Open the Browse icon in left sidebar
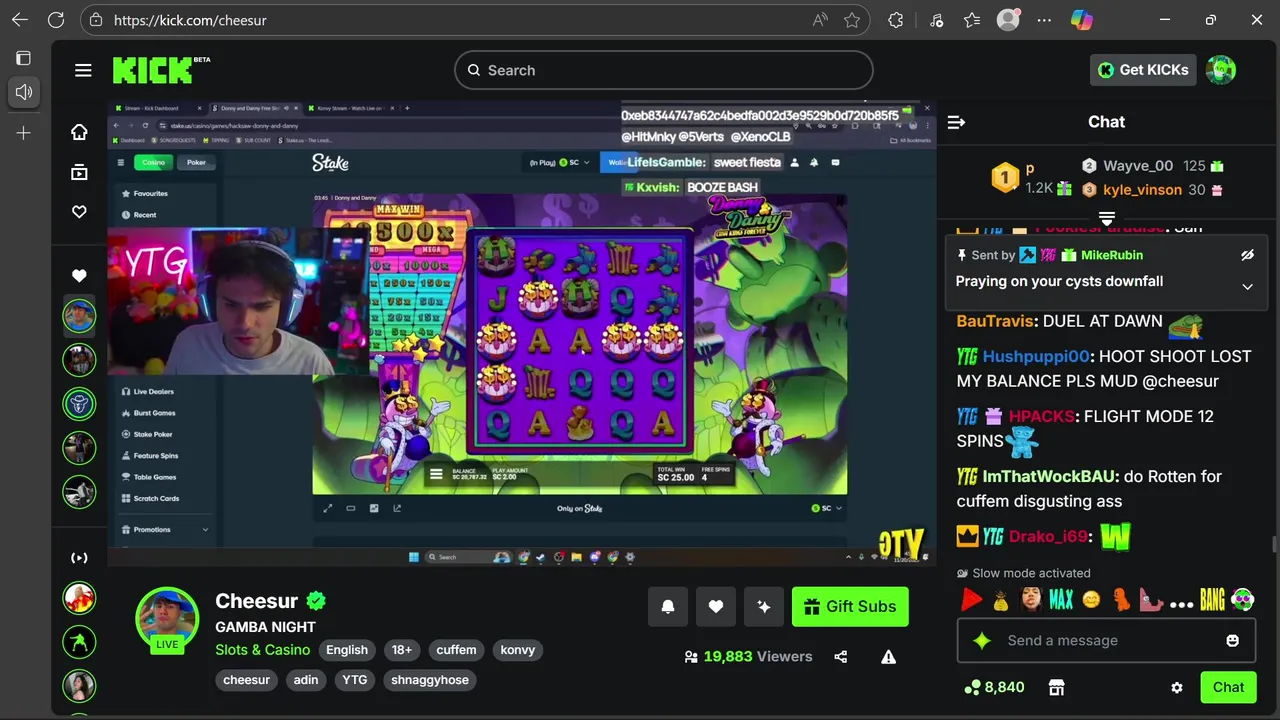 coord(79,172)
